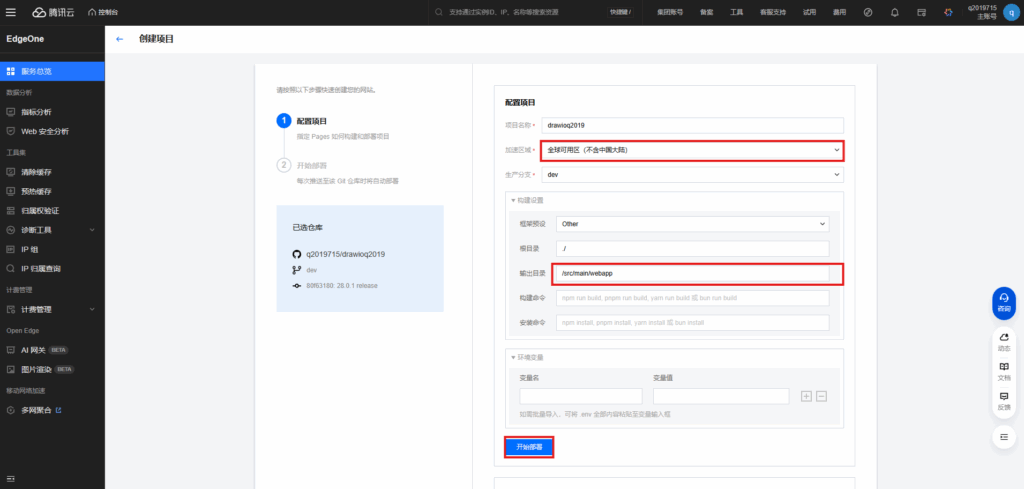Click the user avatar in top right
Screen dimensions: 1024x489
(x=1010, y=12)
